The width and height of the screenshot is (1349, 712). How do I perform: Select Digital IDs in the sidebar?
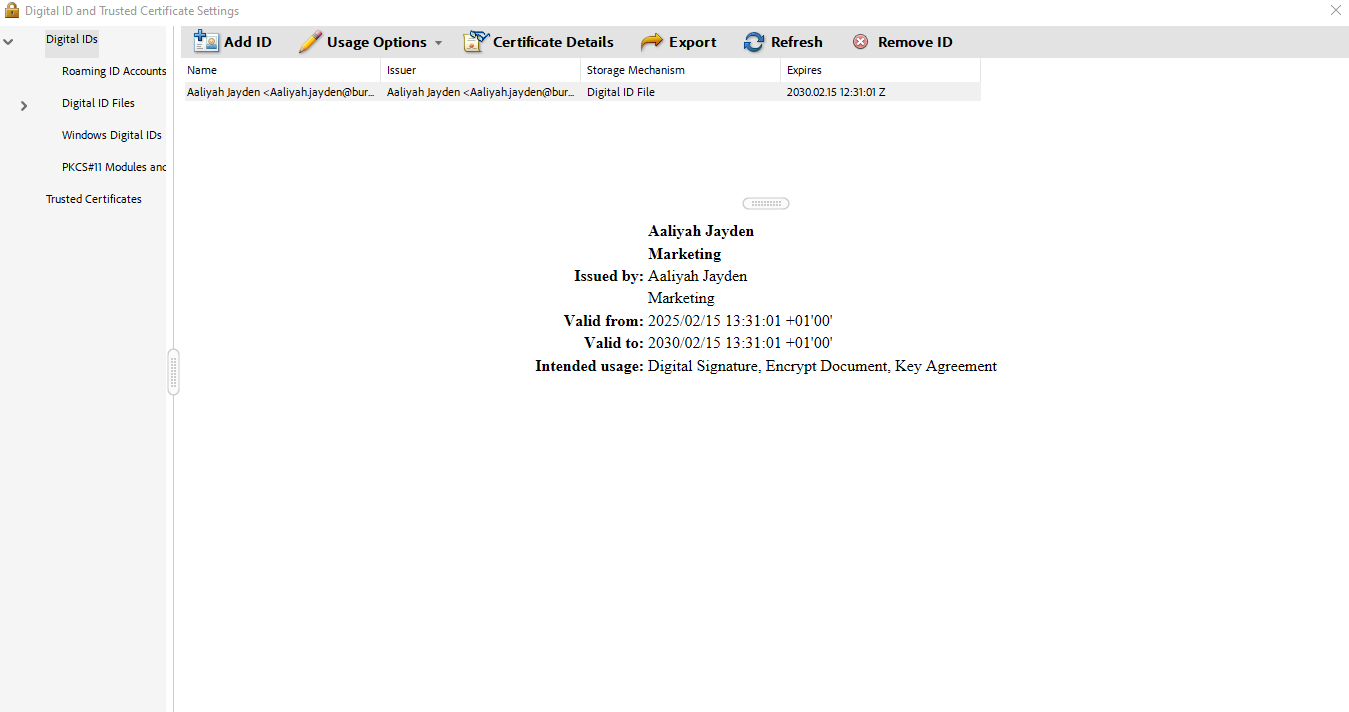(x=72, y=39)
